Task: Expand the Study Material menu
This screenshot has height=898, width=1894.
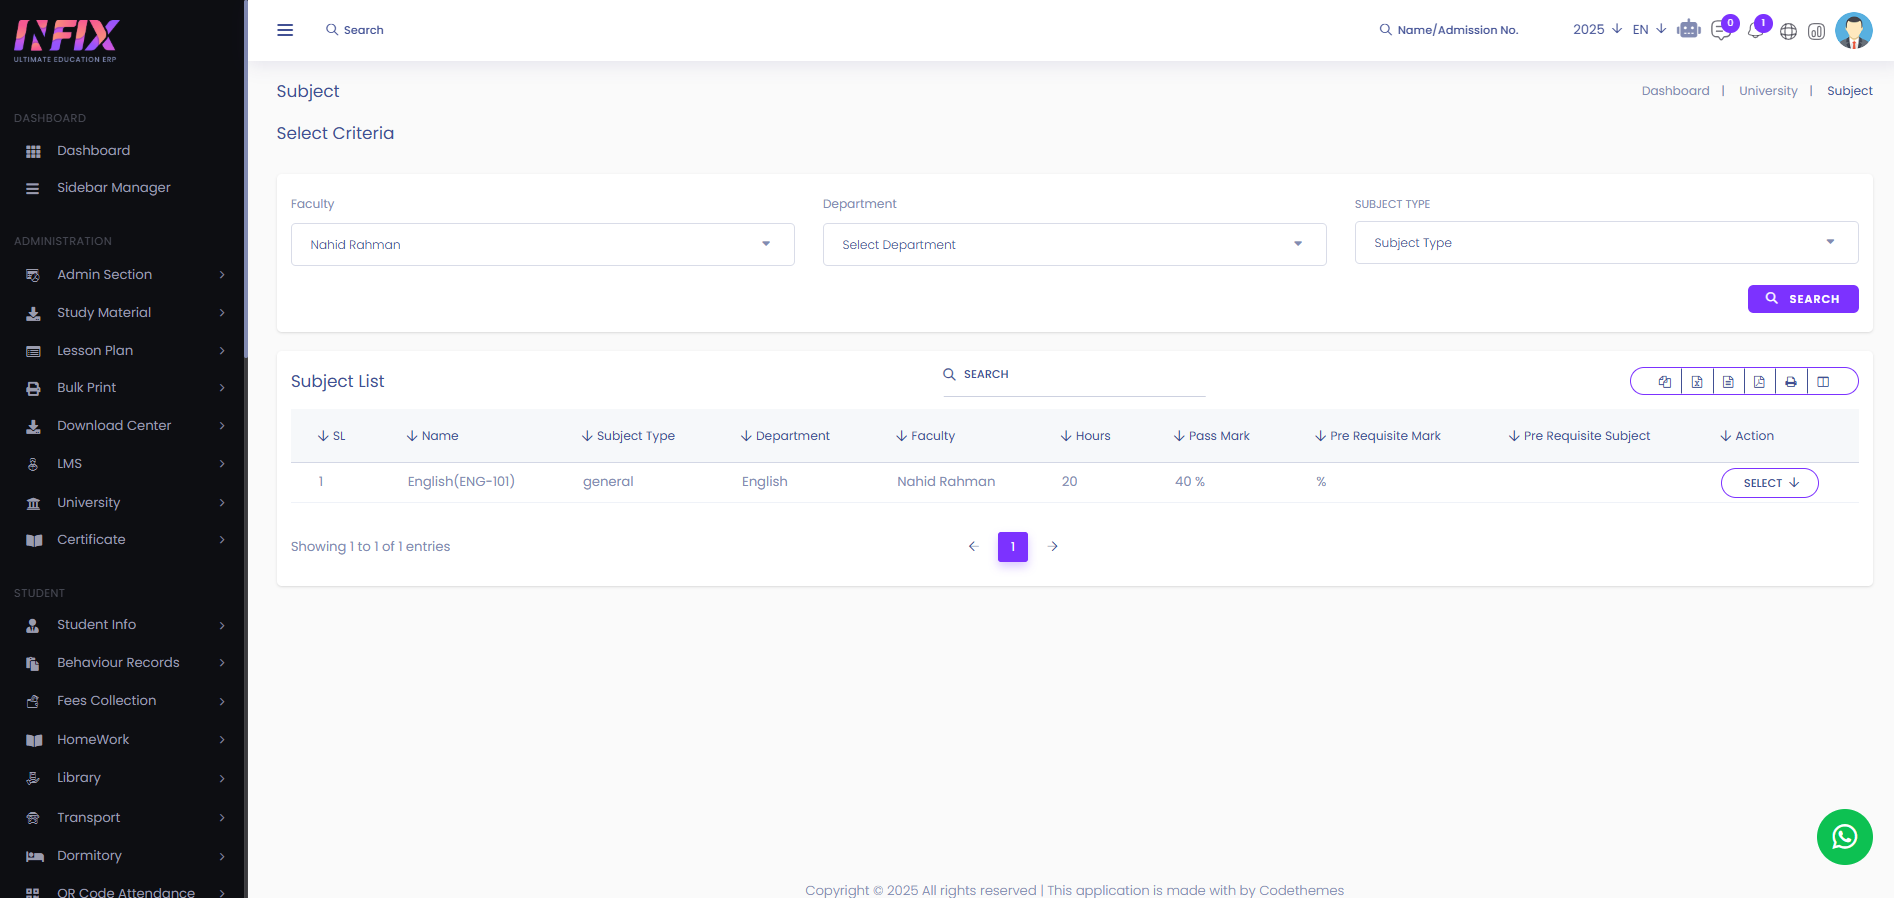Action: (124, 313)
